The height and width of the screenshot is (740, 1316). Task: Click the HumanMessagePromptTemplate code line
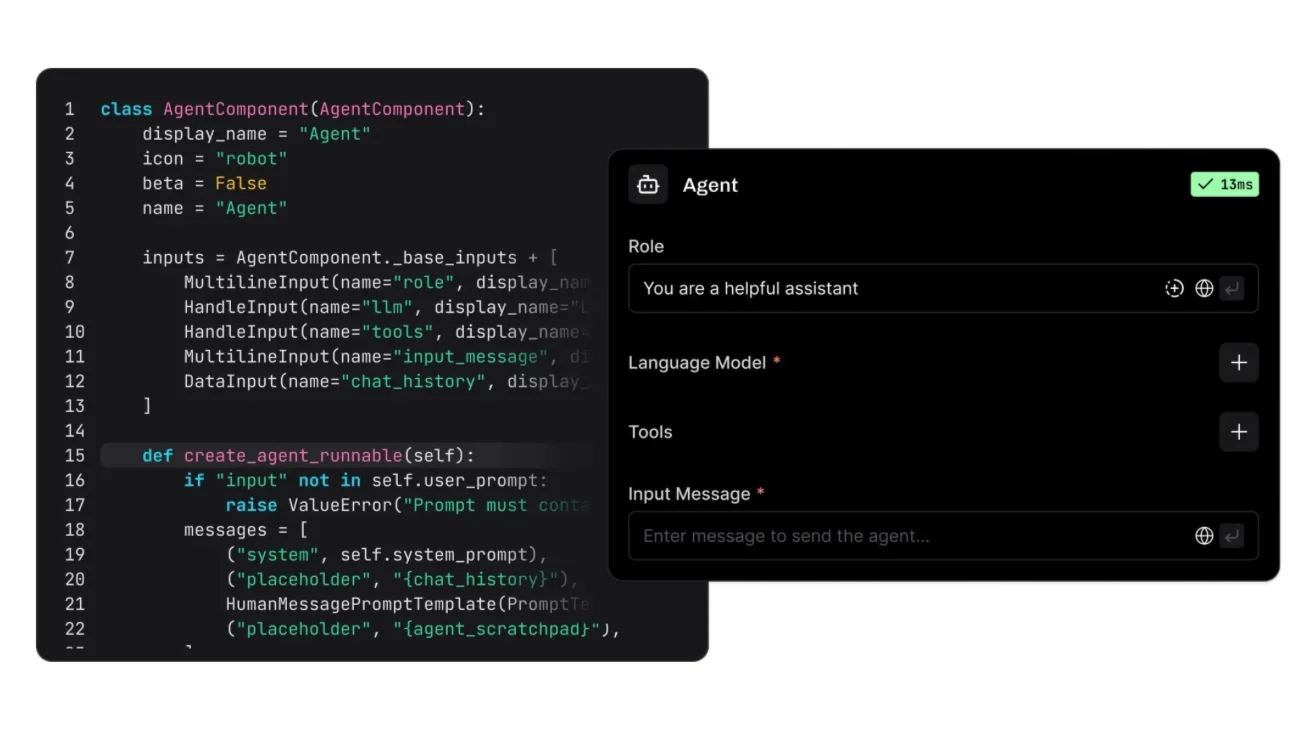[x=408, y=605]
